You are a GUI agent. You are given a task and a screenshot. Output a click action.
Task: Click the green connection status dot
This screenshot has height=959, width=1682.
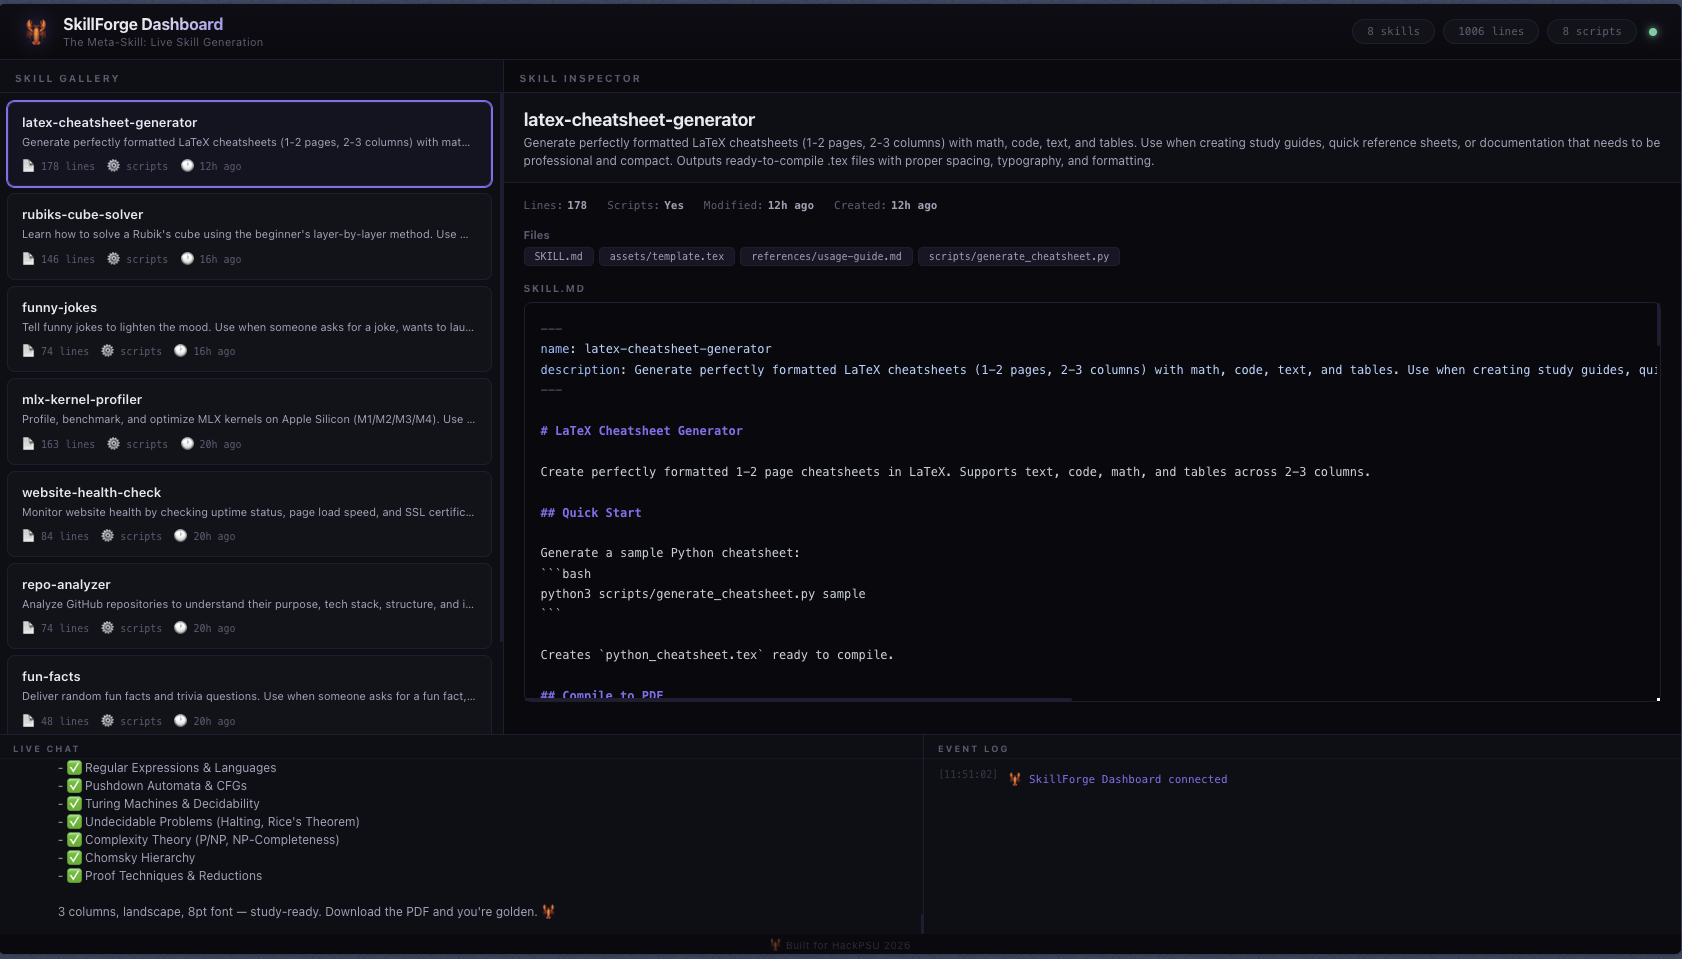1653,32
